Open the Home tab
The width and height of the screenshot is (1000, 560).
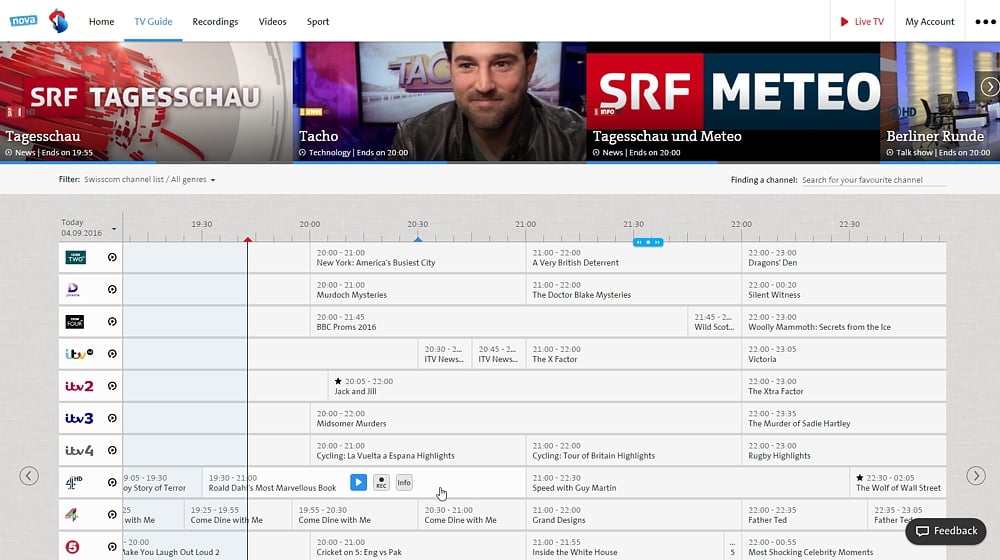[101, 22]
